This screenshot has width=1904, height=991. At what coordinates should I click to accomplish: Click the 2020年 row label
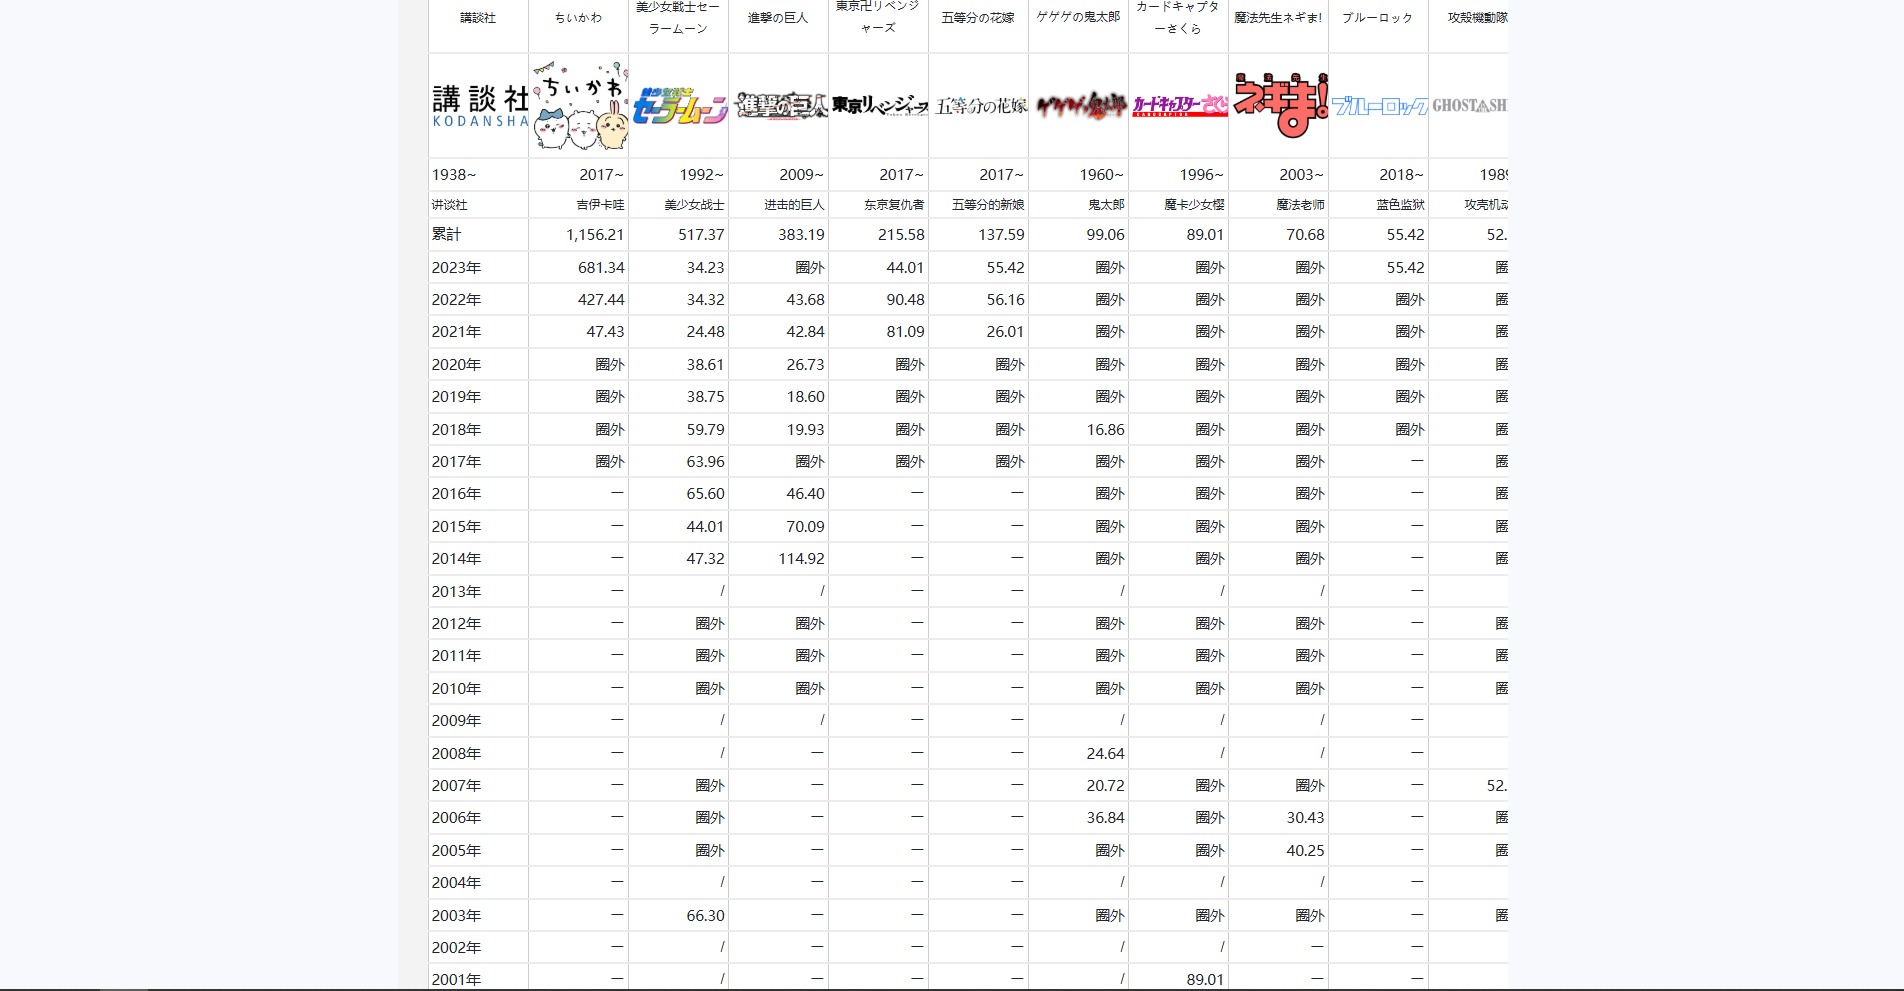(456, 365)
